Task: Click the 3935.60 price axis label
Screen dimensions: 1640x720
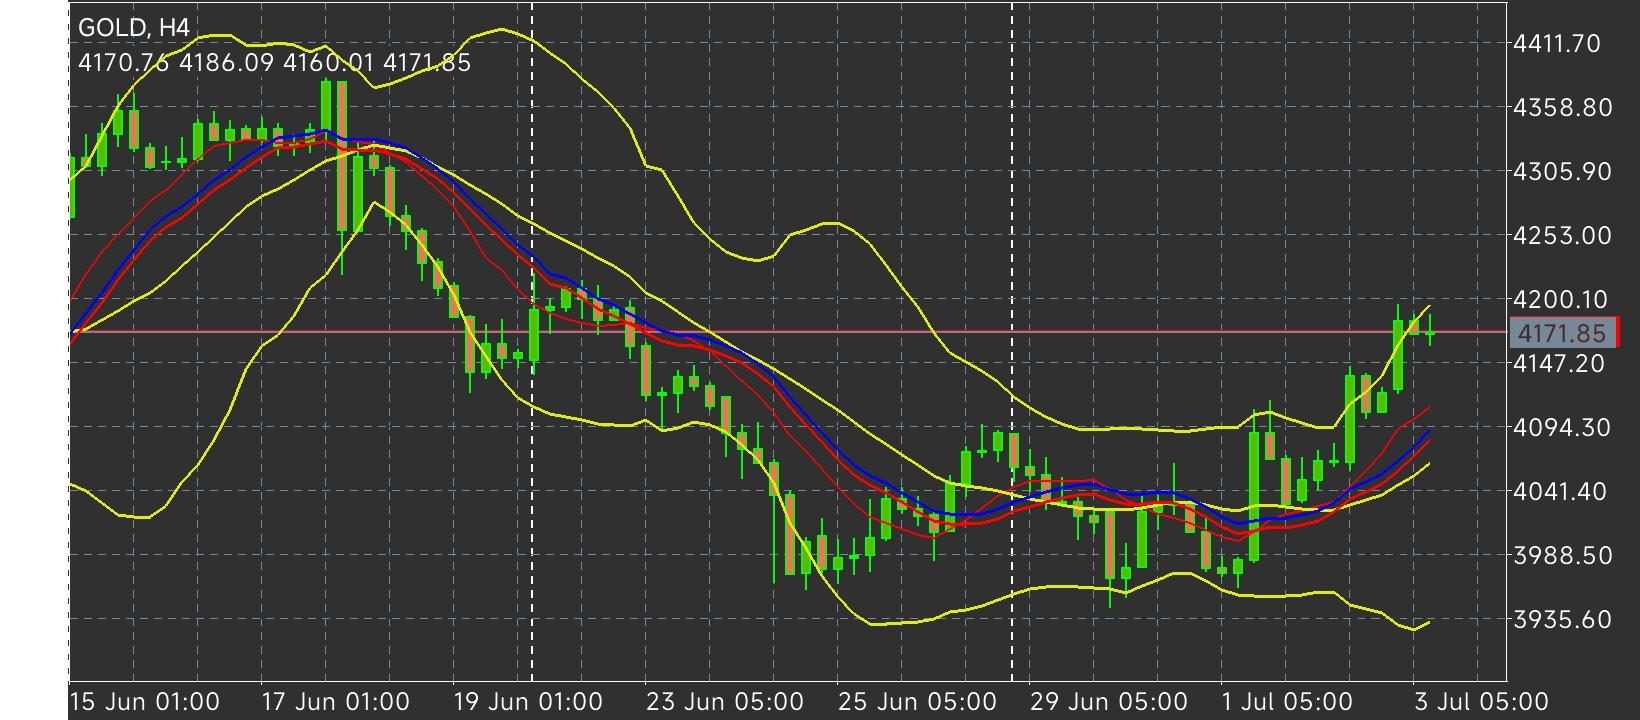Action: click(x=1563, y=619)
